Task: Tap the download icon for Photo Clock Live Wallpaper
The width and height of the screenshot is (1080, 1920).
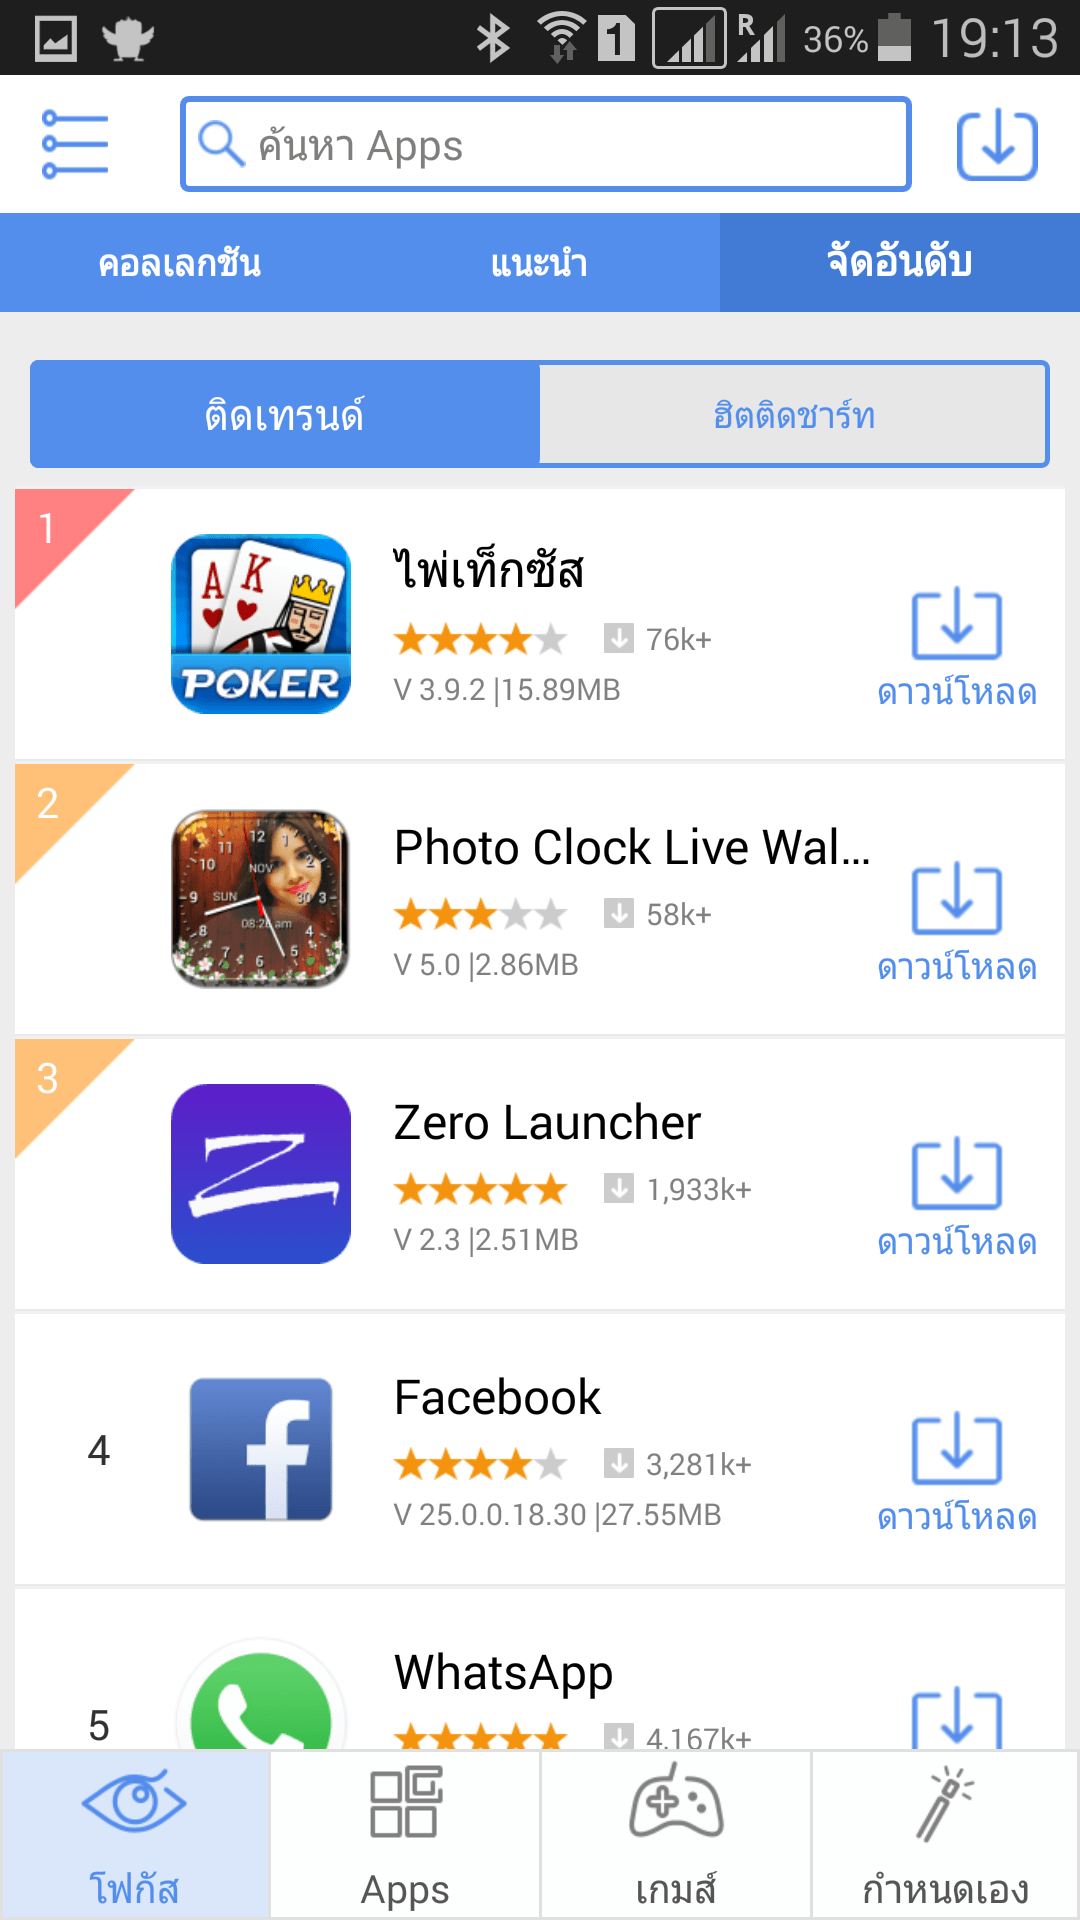Action: (x=956, y=901)
